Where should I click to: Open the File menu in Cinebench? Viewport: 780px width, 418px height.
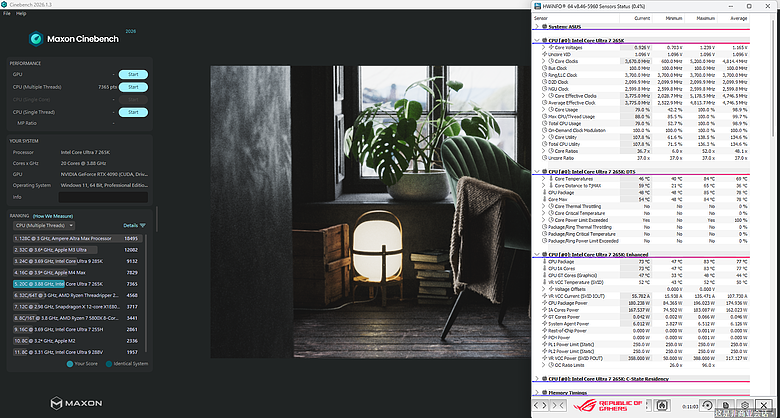click(x=6, y=13)
